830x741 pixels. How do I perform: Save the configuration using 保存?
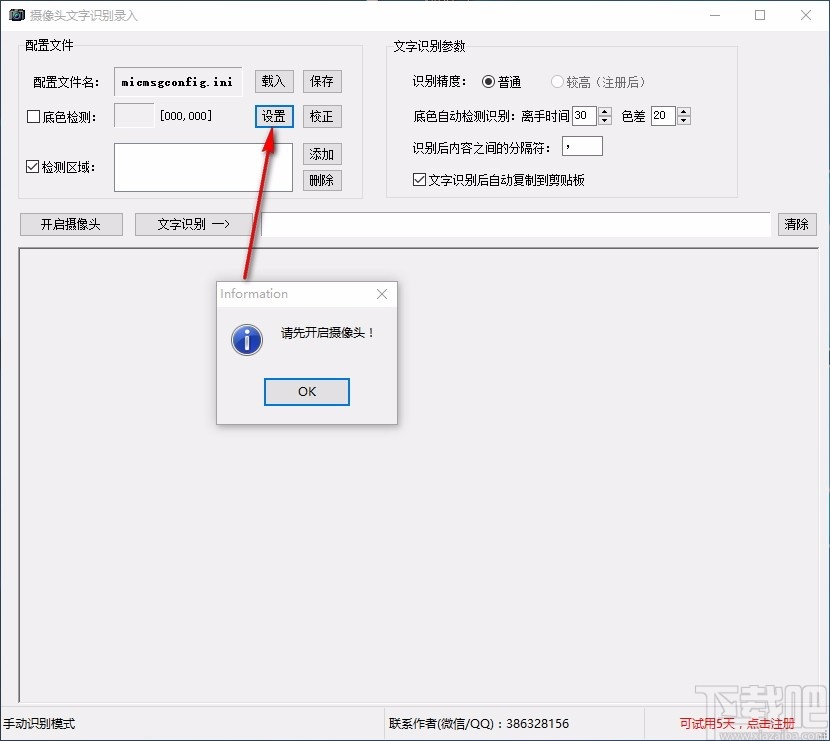[x=322, y=81]
